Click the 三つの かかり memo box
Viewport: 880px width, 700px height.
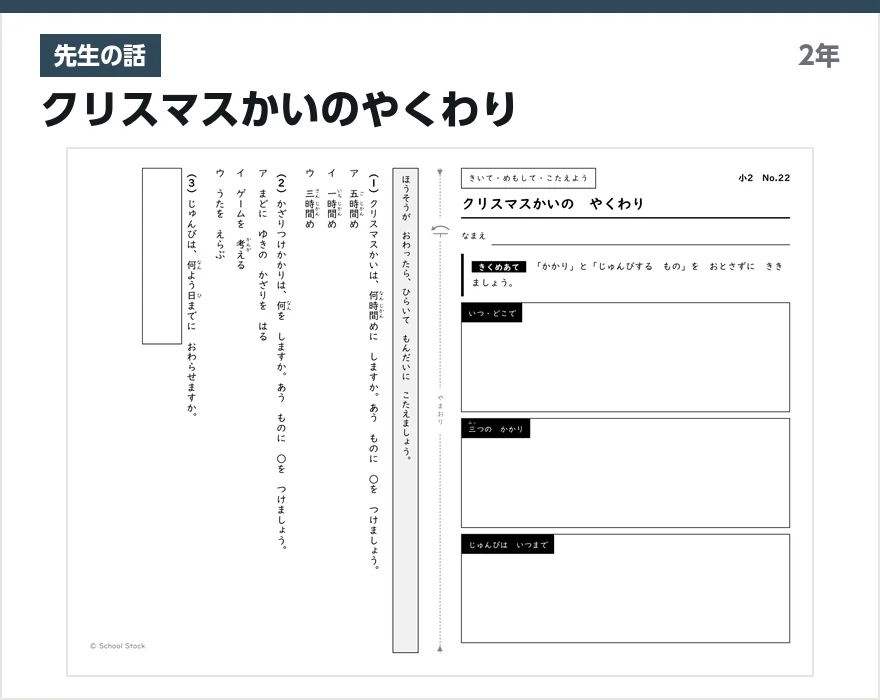625,473
